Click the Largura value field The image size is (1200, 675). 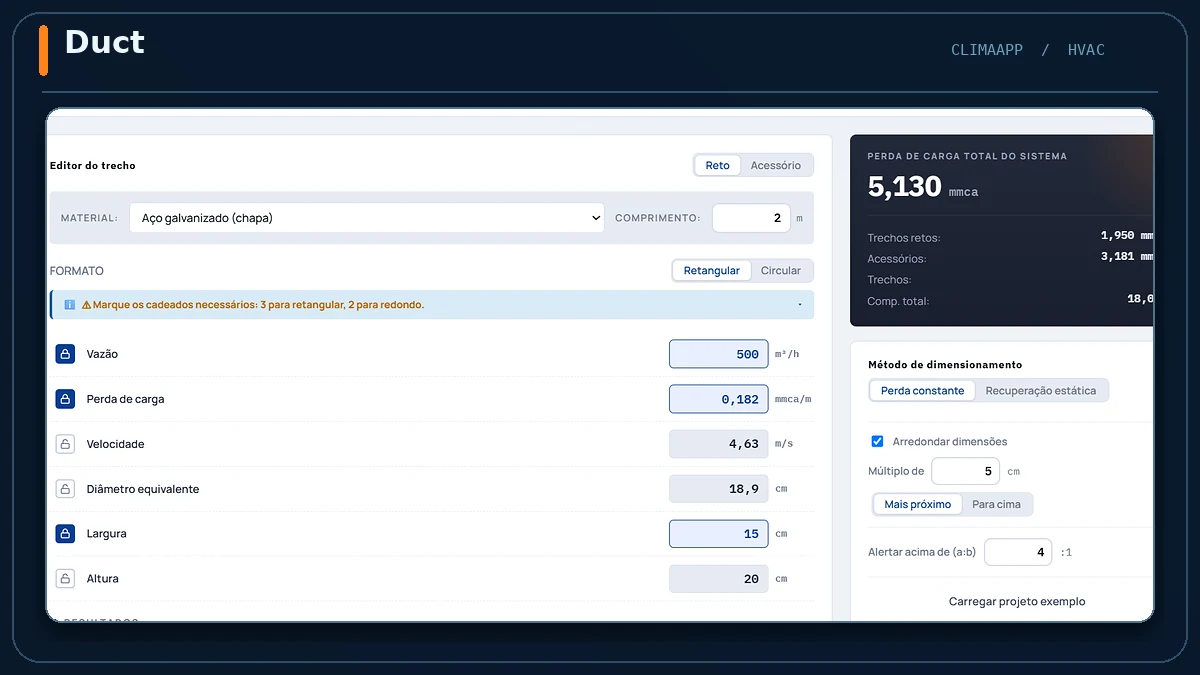(719, 534)
